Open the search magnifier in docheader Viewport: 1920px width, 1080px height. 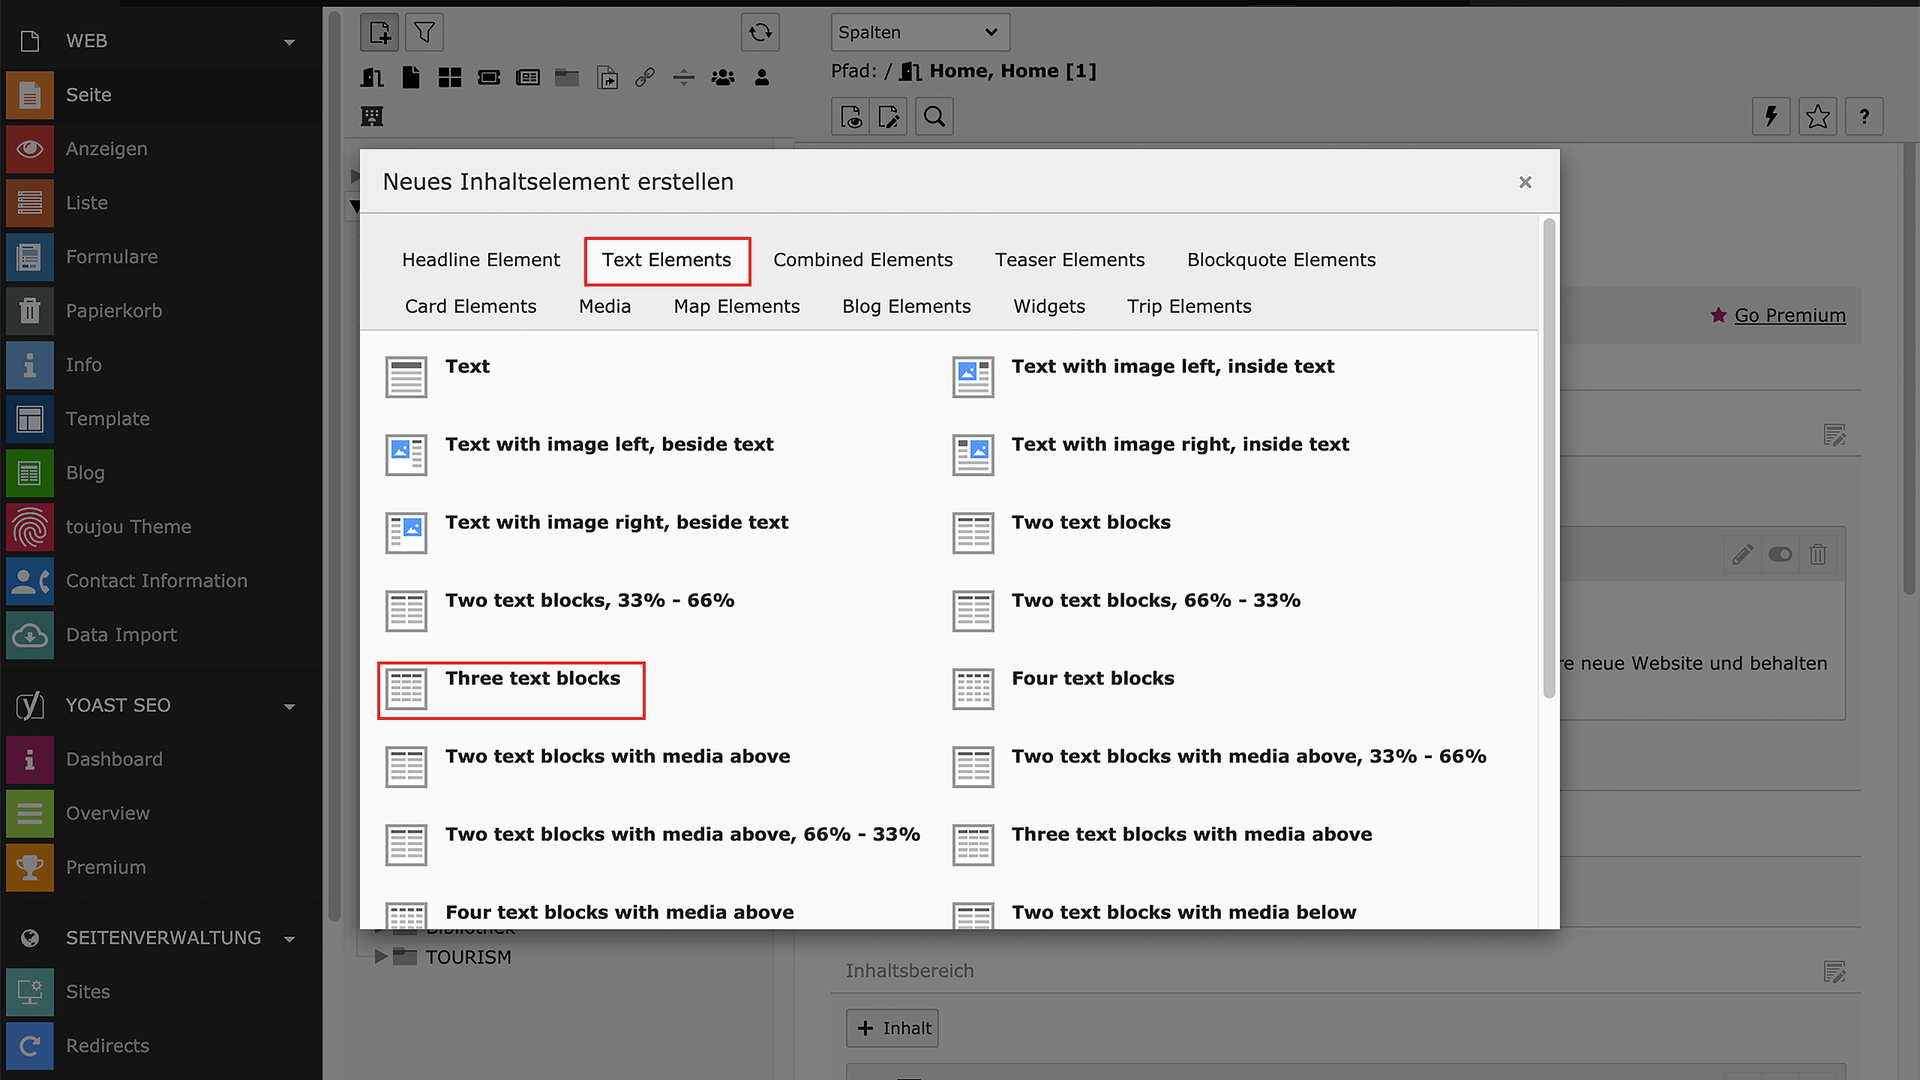(934, 117)
